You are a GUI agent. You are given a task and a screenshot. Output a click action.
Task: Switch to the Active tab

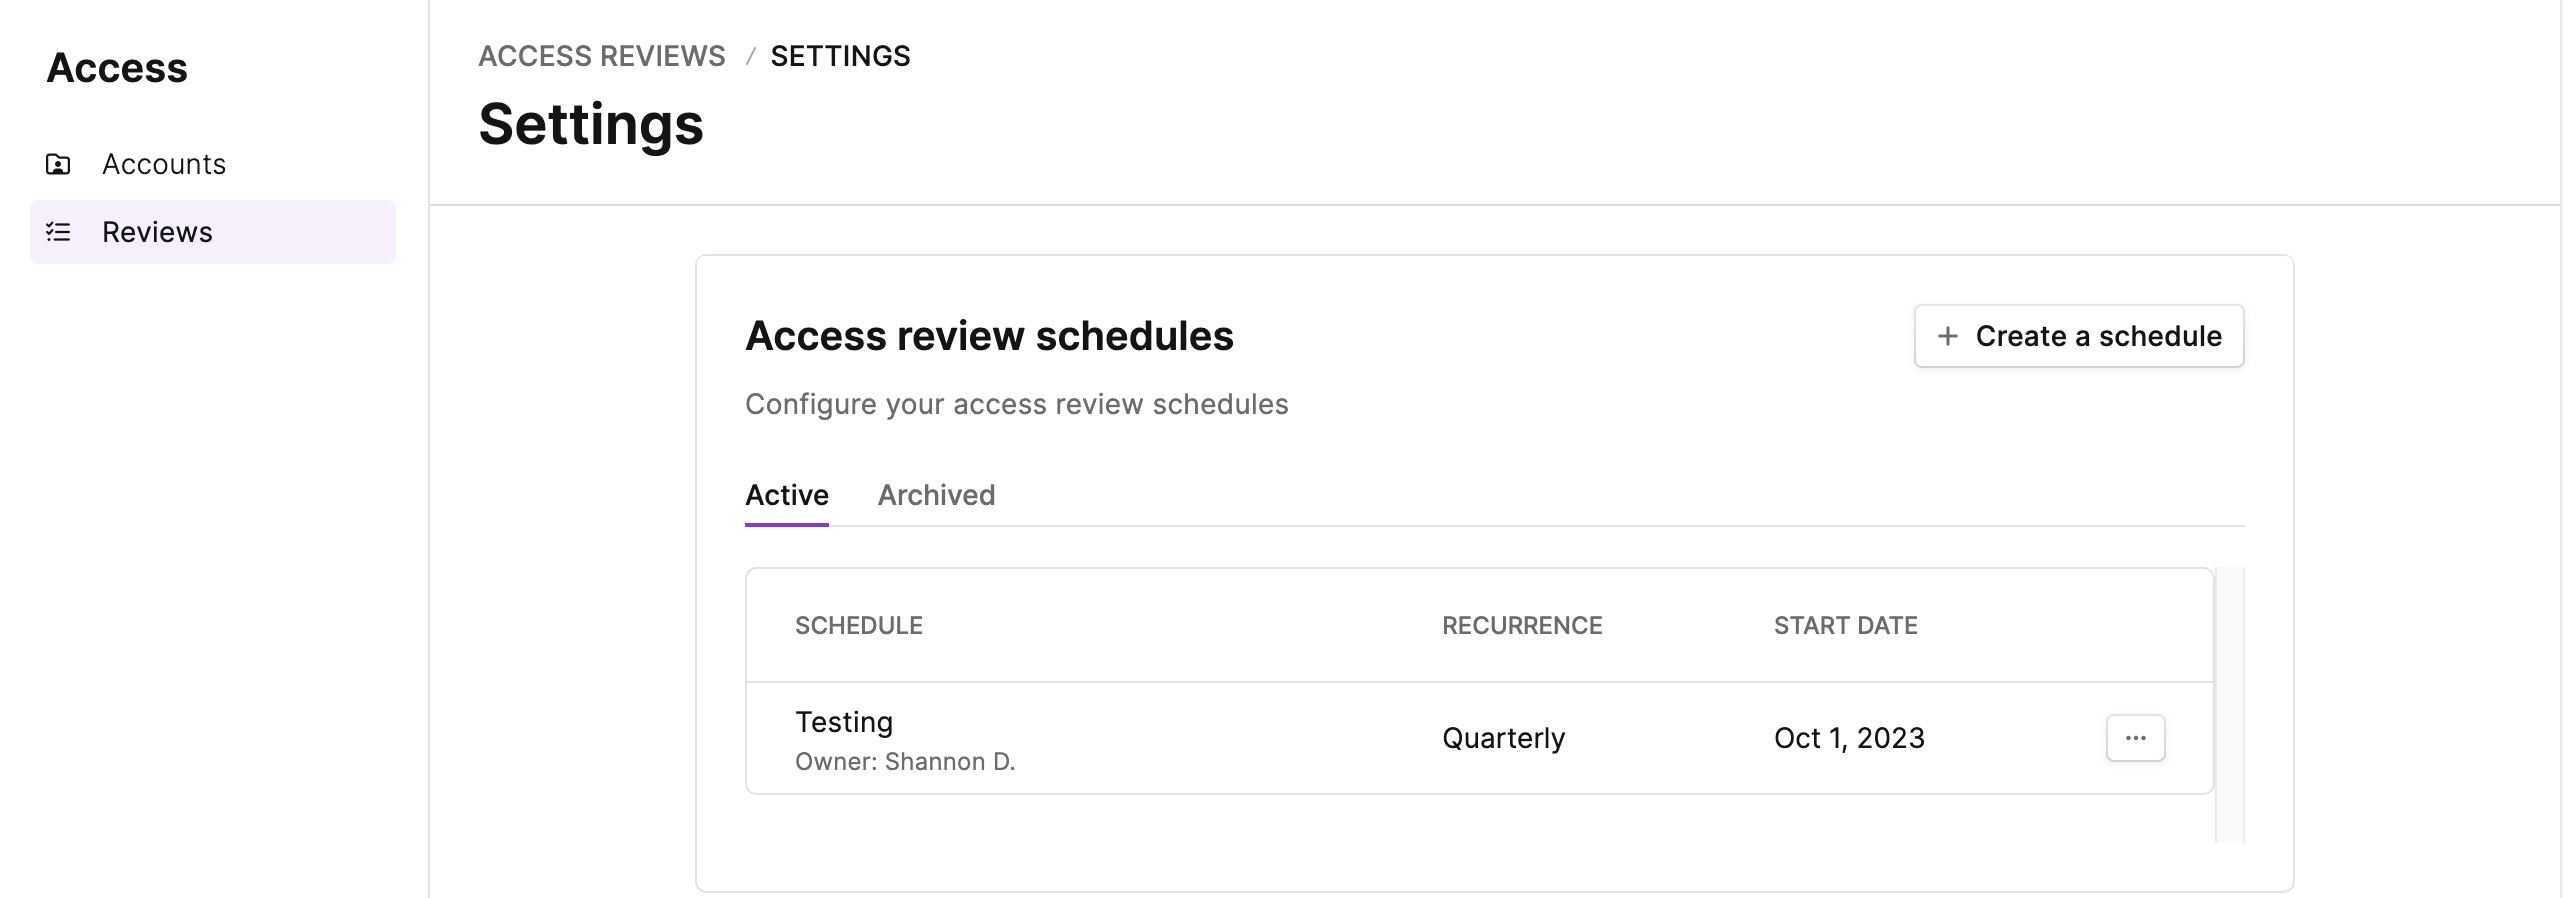coord(786,495)
